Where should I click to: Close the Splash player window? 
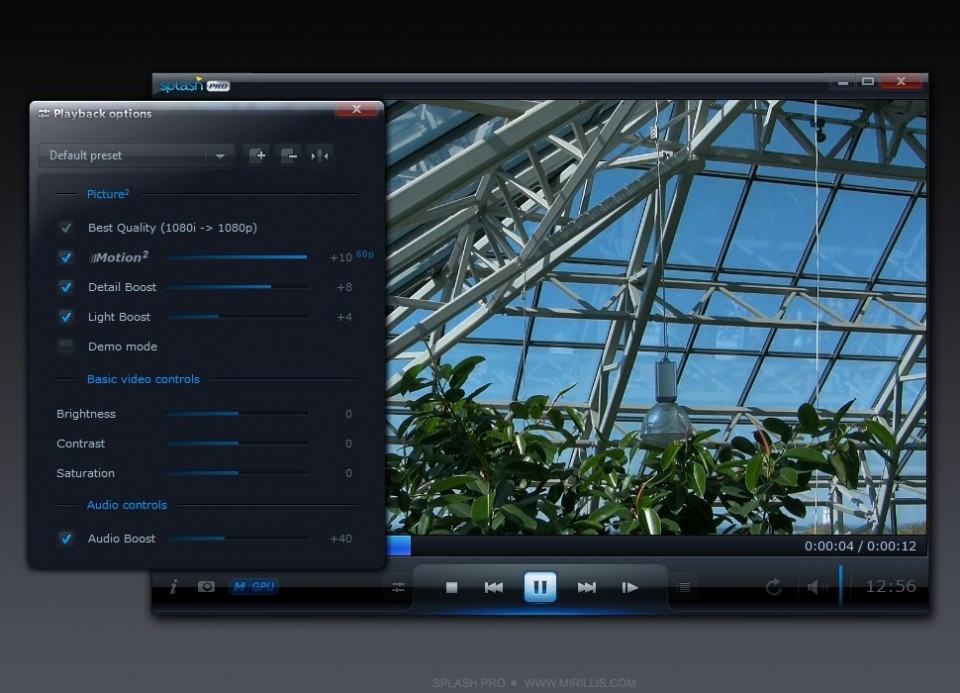[901, 81]
